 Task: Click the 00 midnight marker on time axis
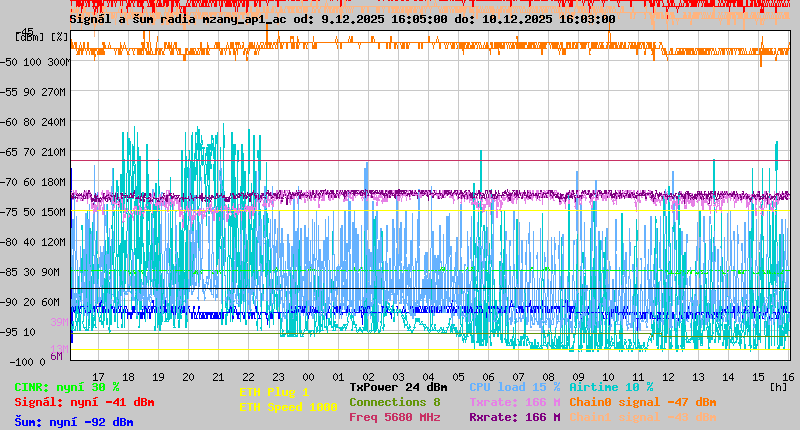308,376
